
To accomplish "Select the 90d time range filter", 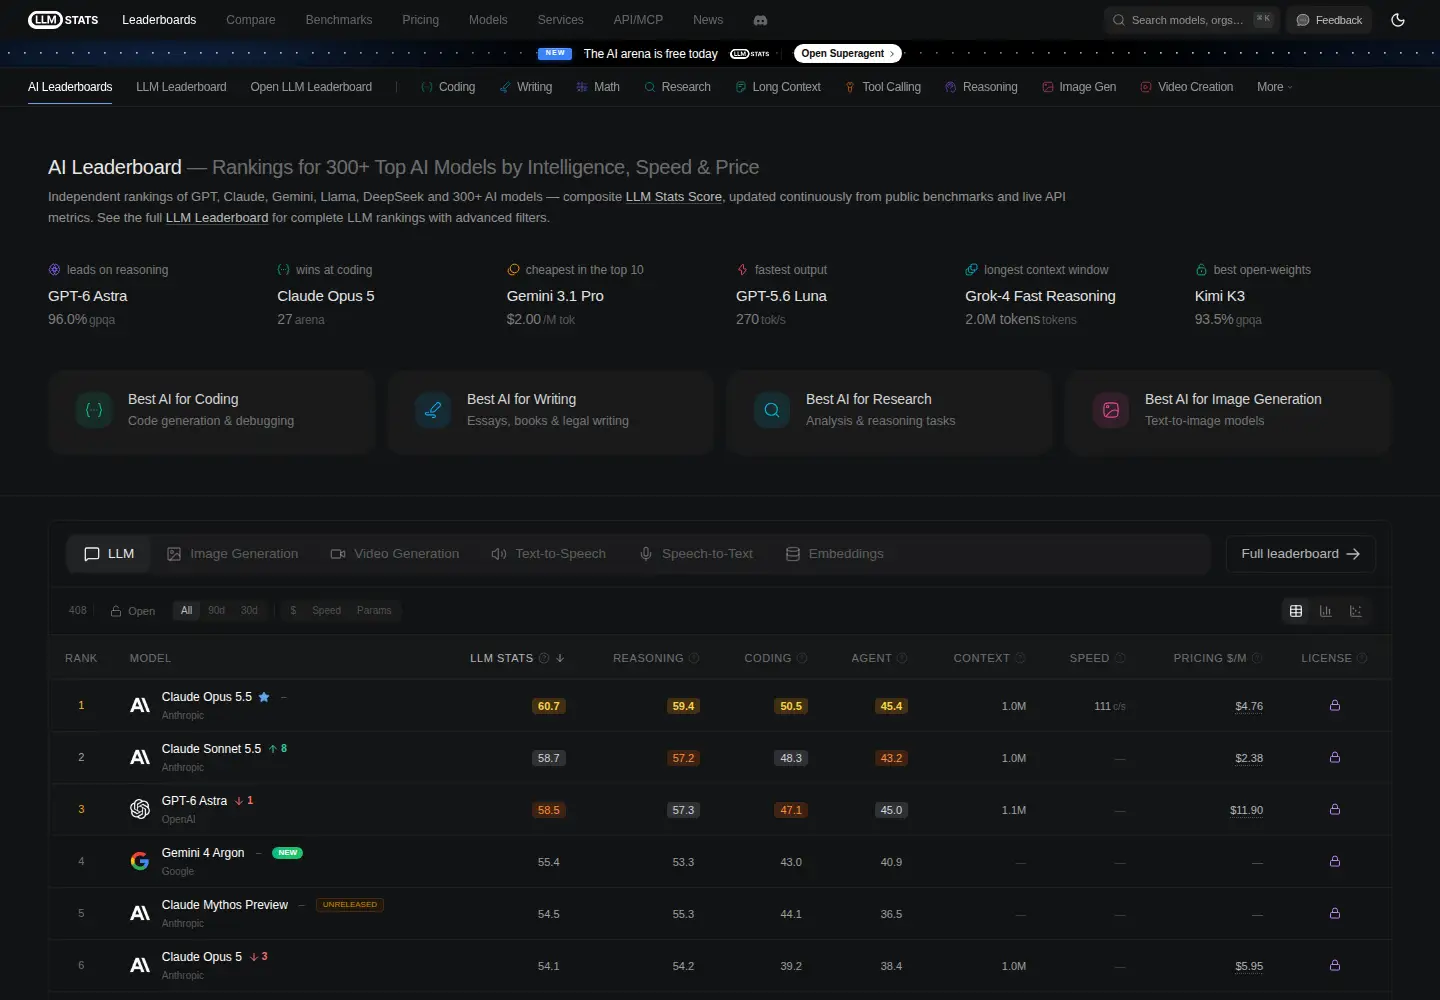I will [217, 610].
